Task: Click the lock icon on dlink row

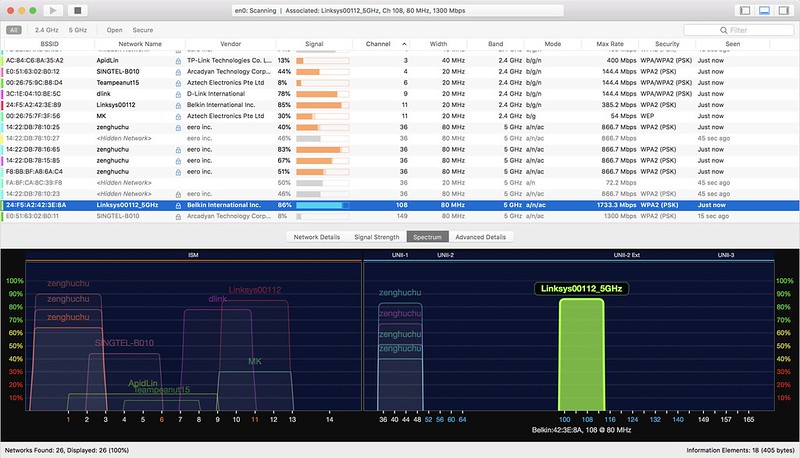Action: [178, 94]
